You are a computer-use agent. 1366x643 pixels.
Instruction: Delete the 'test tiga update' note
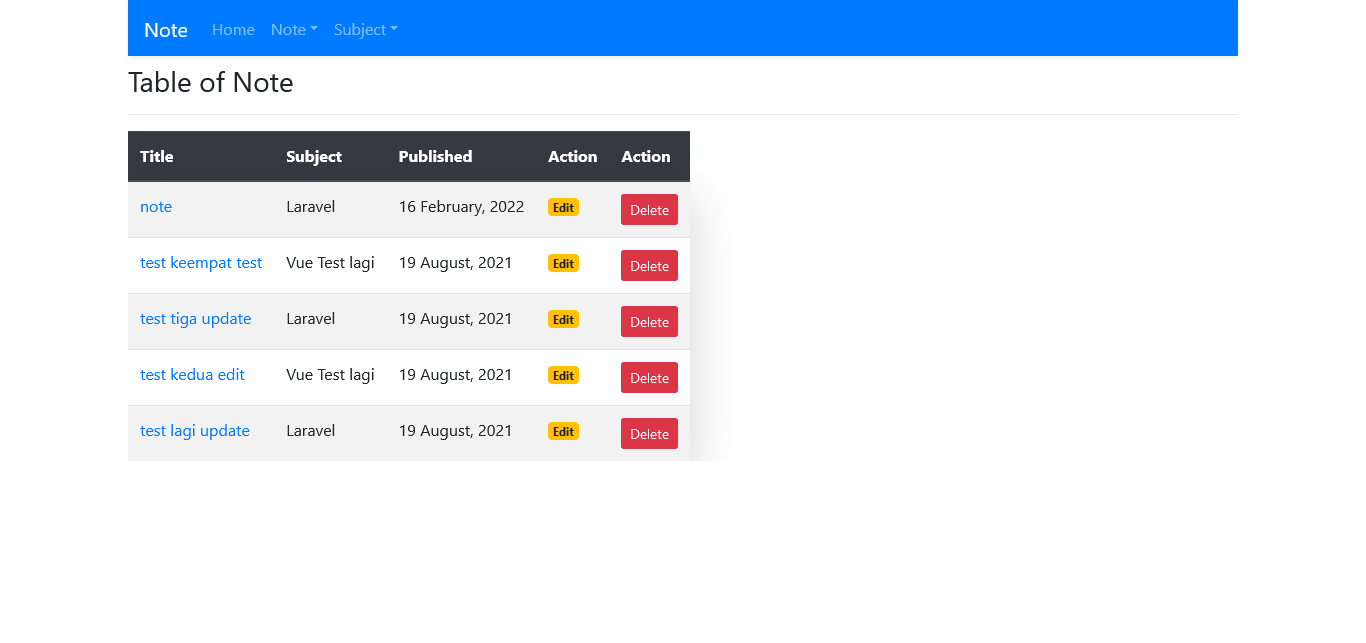coord(649,322)
